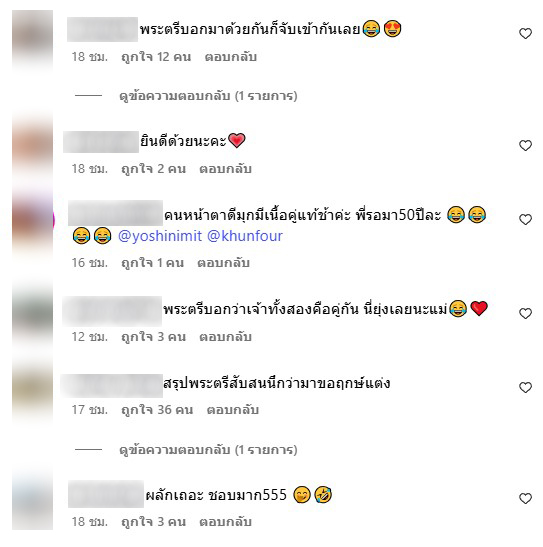
Task: Open profile picture of last commenter
Action: (32, 500)
